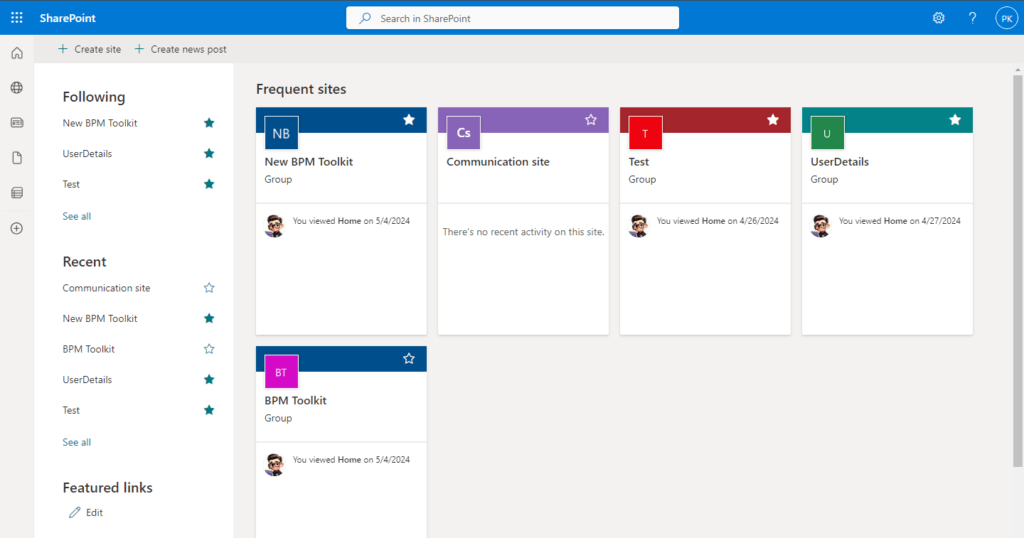
Task: Click the Search in SharePoint field
Action: coord(513,18)
